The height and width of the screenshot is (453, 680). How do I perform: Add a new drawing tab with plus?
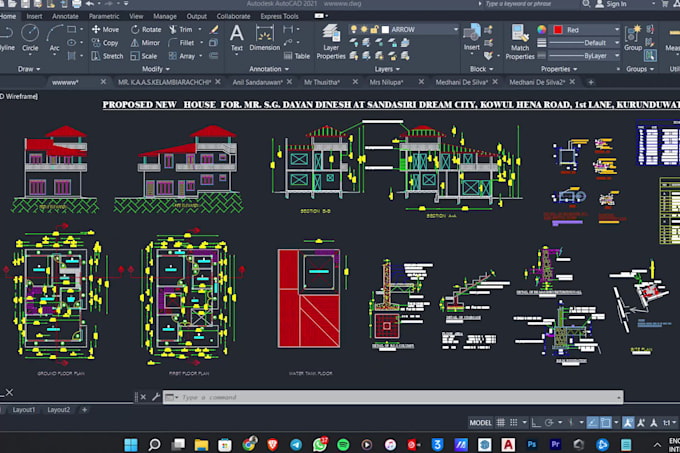(591, 82)
